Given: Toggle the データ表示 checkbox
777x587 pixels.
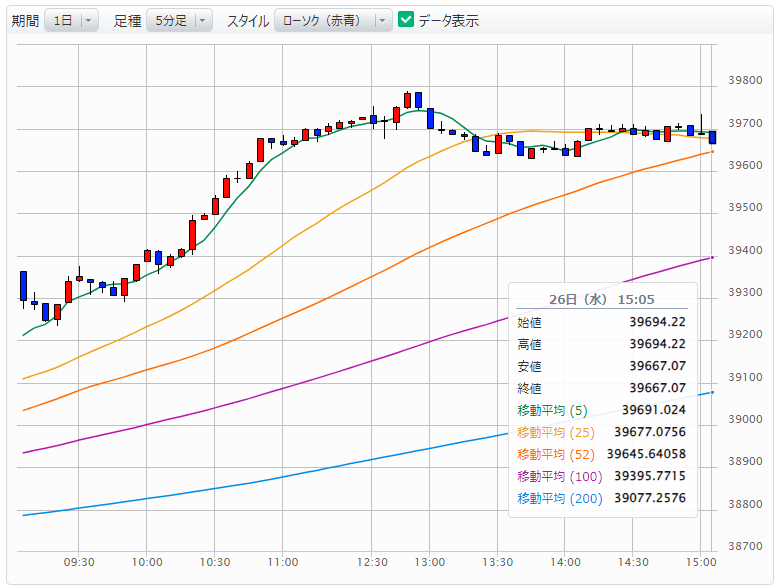Looking at the screenshot, I should [406, 20].
